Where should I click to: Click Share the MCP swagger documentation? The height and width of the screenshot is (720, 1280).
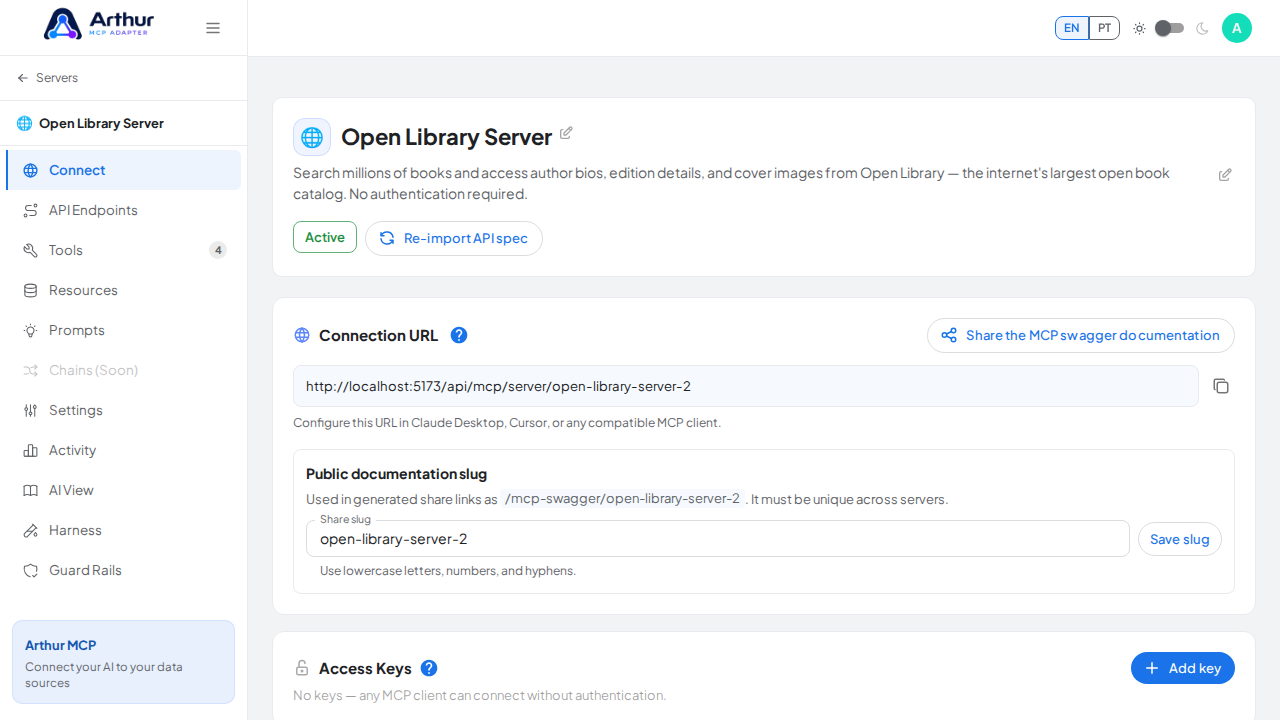[x=1081, y=335]
